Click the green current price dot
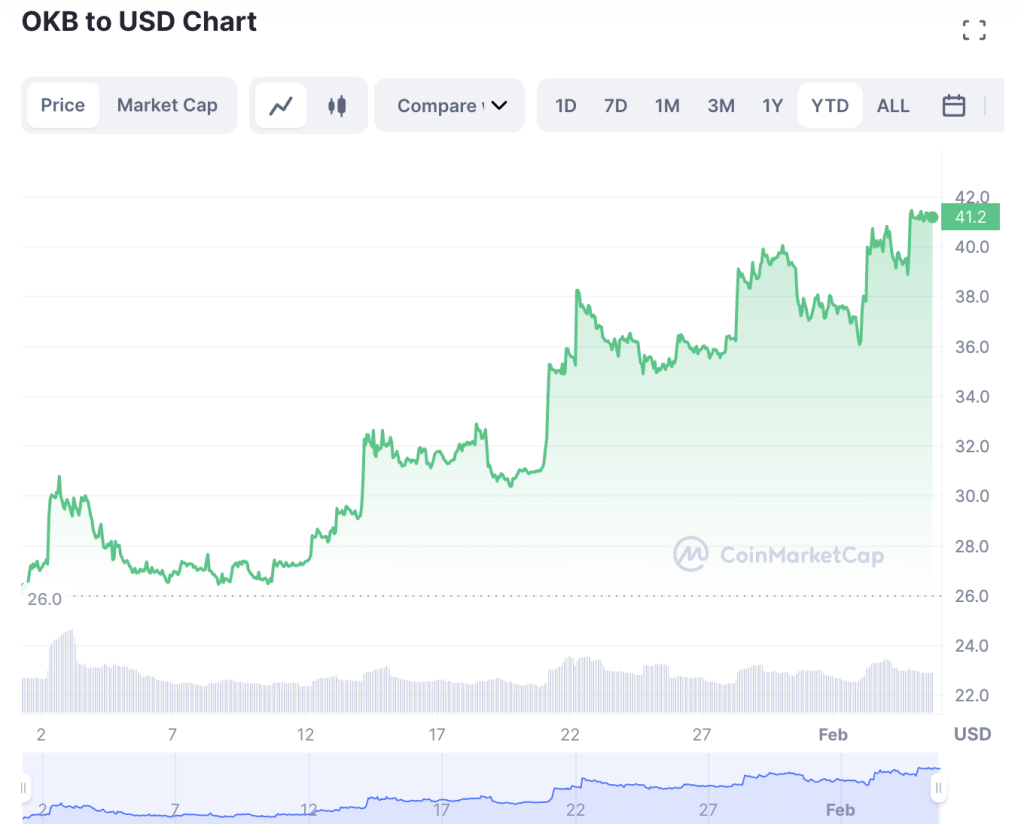The image size is (1024, 824). point(932,217)
